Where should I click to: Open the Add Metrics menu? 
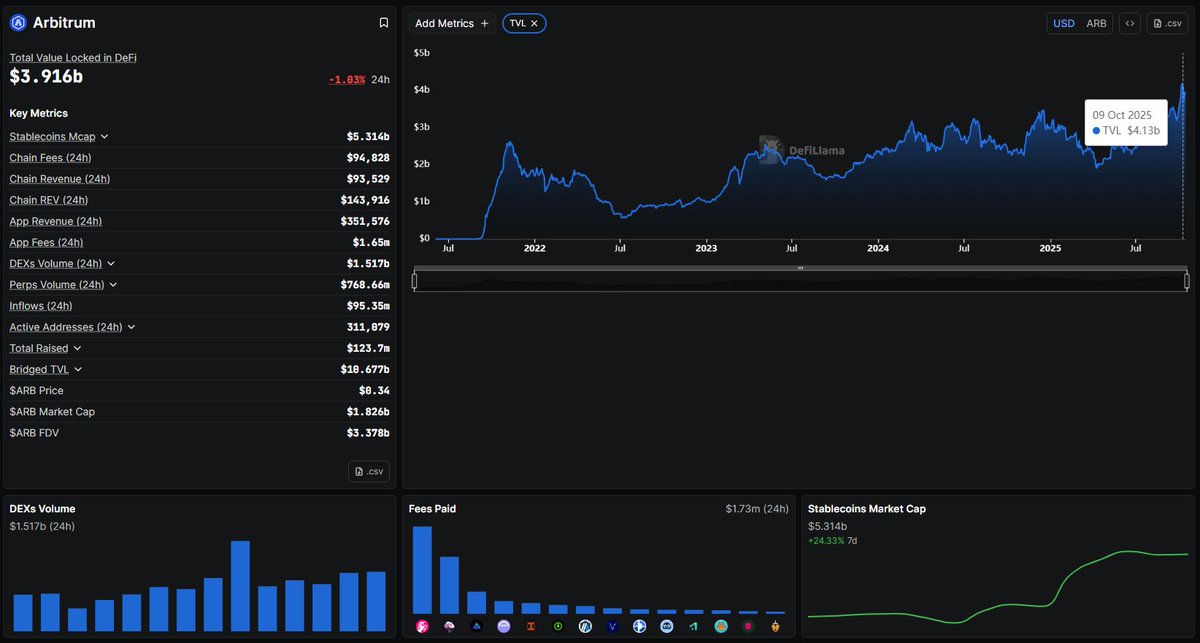(452, 23)
